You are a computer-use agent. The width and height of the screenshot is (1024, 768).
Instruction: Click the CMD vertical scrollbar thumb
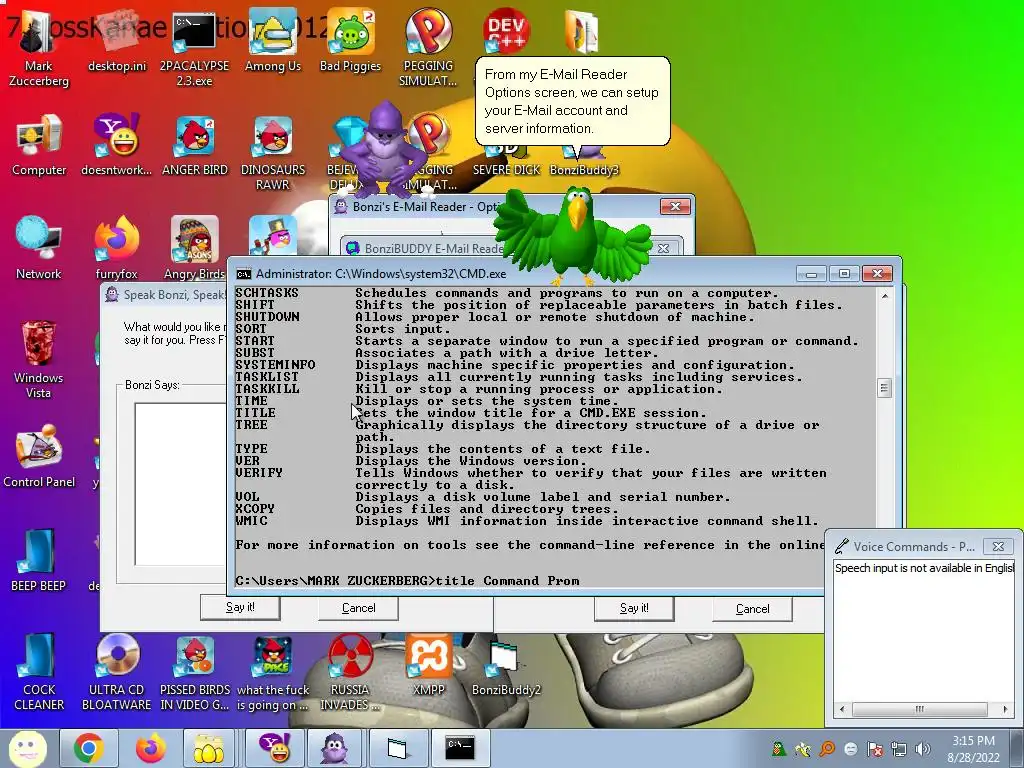coord(884,388)
